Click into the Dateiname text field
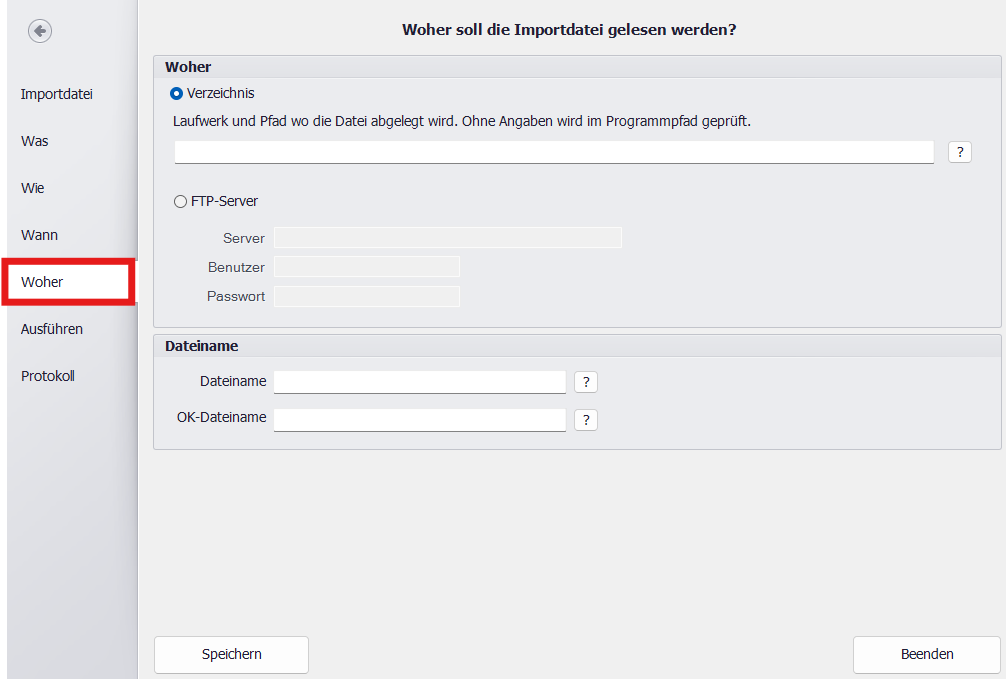The image size is (1006, 679). [419, 382]
